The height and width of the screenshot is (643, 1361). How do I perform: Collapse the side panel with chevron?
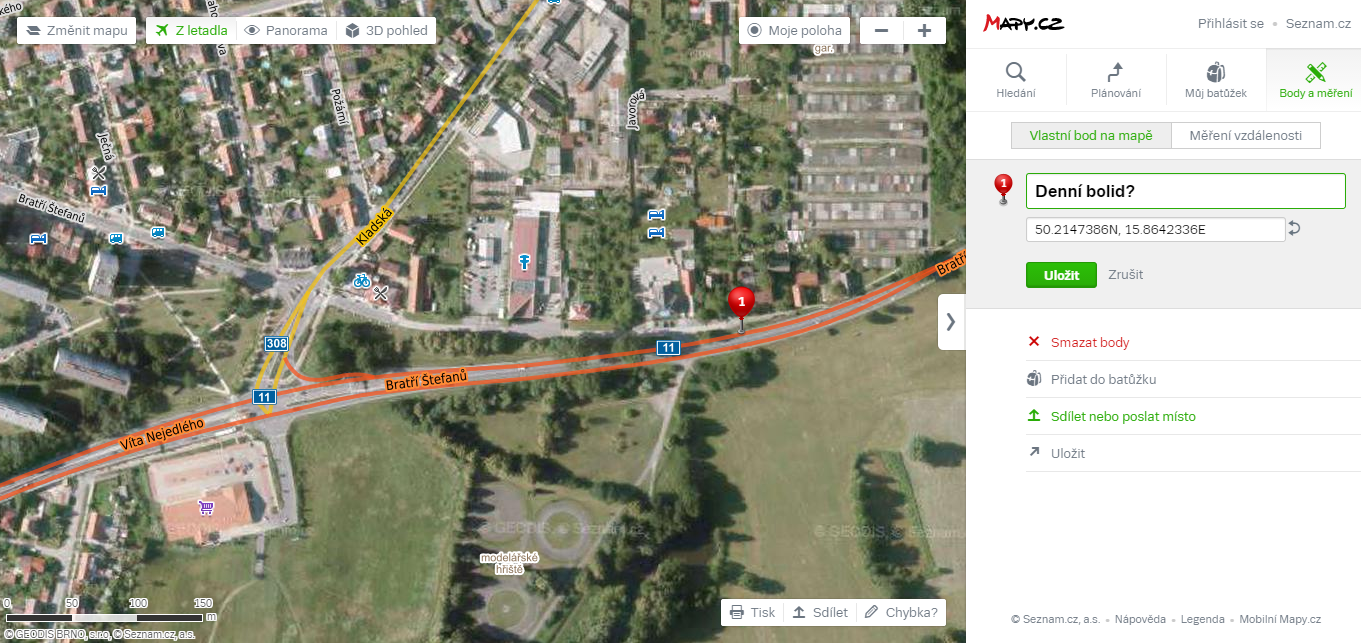pos(951,322)
